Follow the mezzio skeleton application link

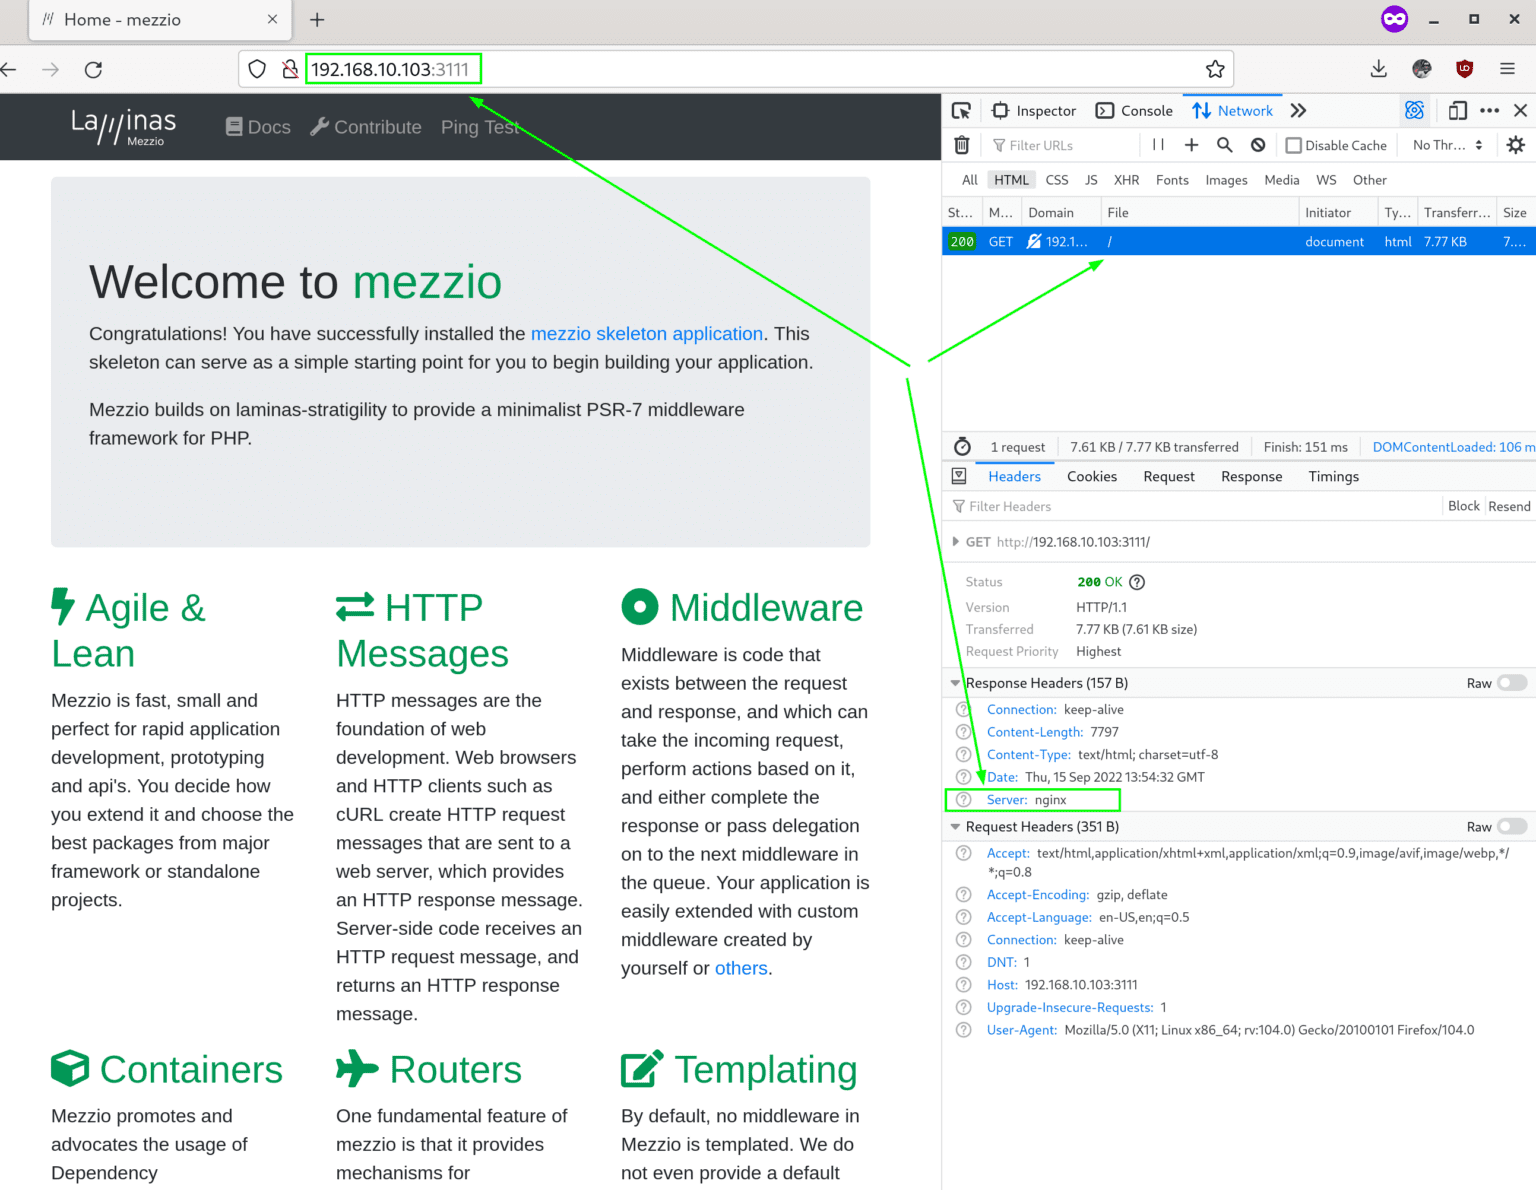(x=647, y=333)
